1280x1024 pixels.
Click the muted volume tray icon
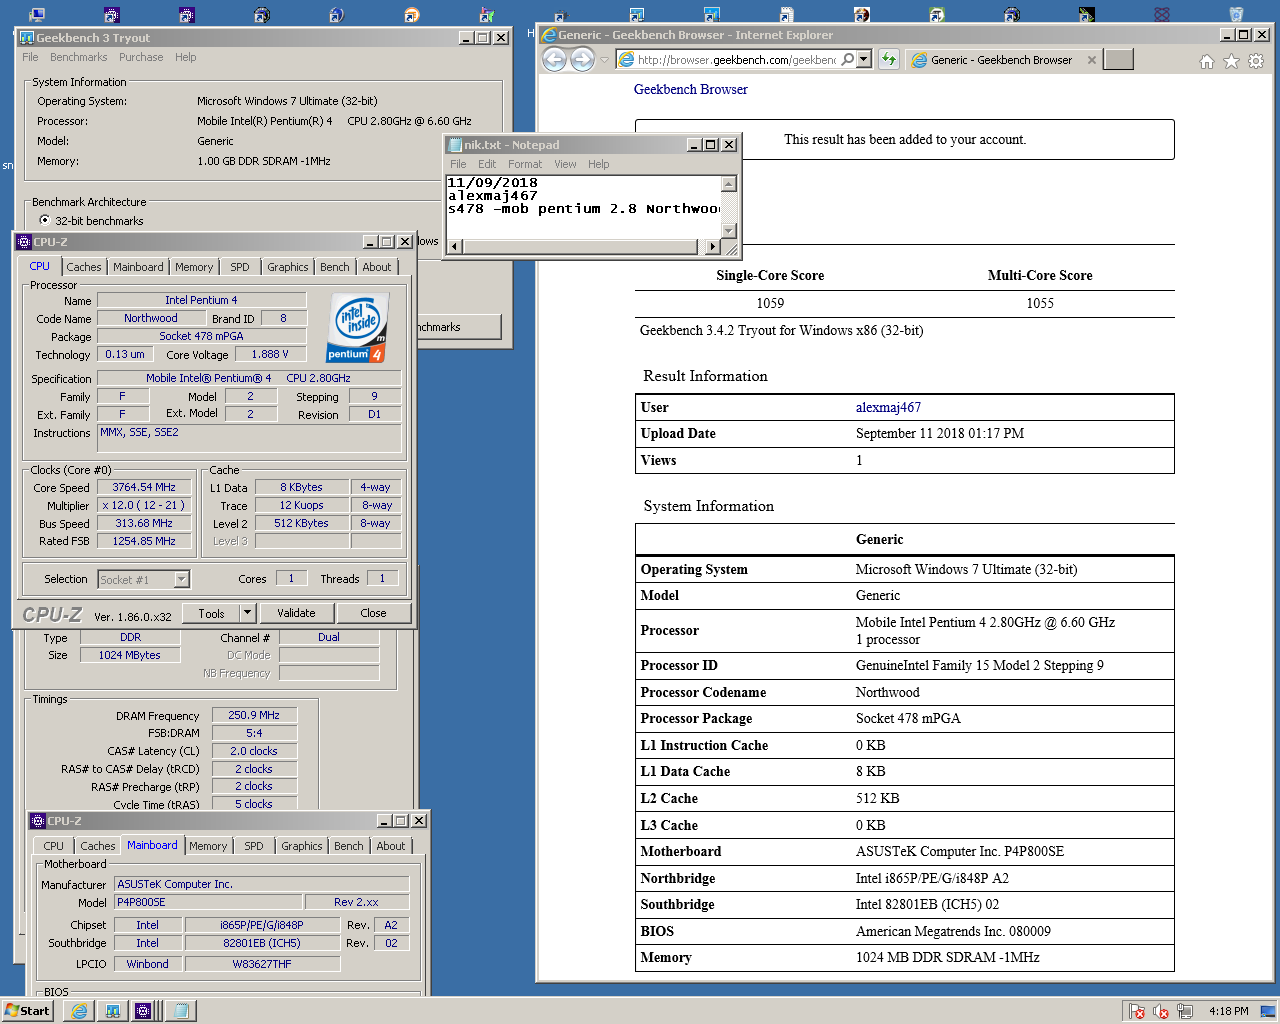[x=1161, y=1011]
